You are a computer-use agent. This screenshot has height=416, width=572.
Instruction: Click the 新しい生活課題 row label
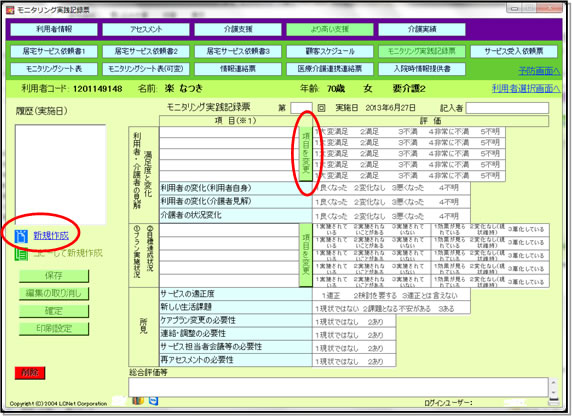[236, 307]
